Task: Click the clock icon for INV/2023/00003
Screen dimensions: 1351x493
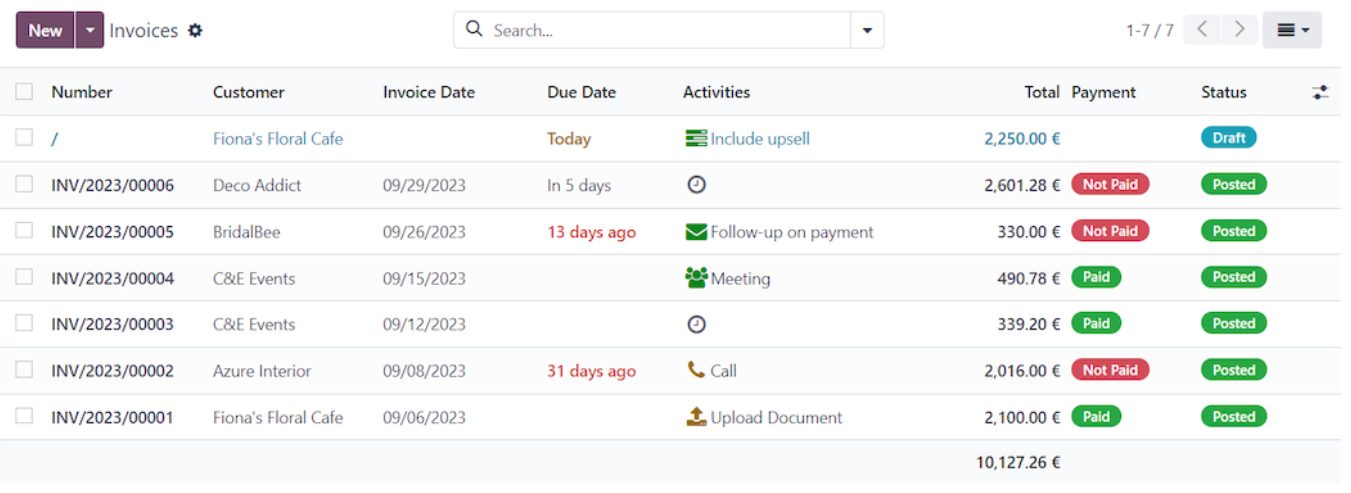Action: [x=696, y=324]
